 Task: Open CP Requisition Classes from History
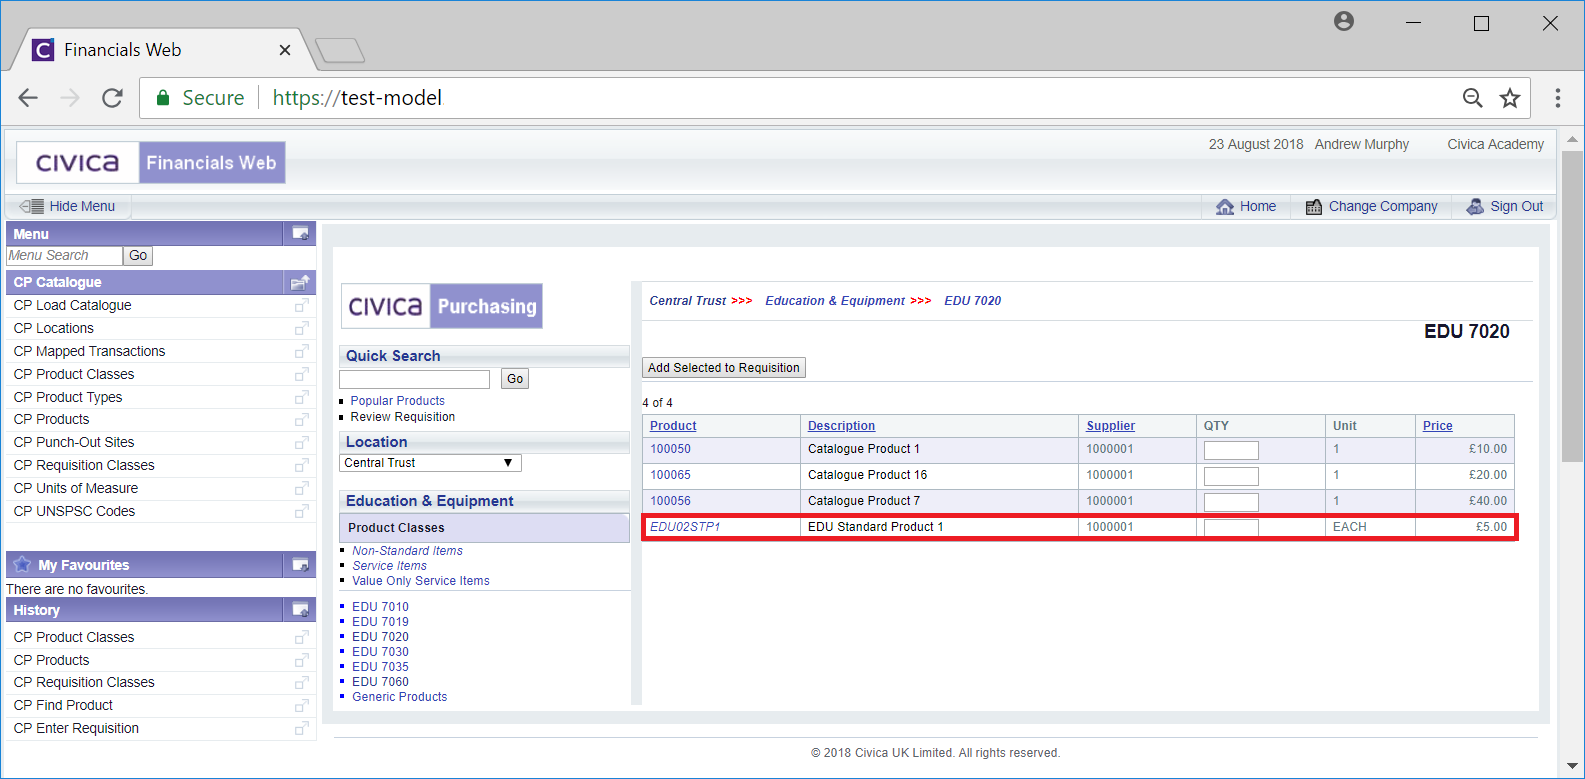pos(84,682)
